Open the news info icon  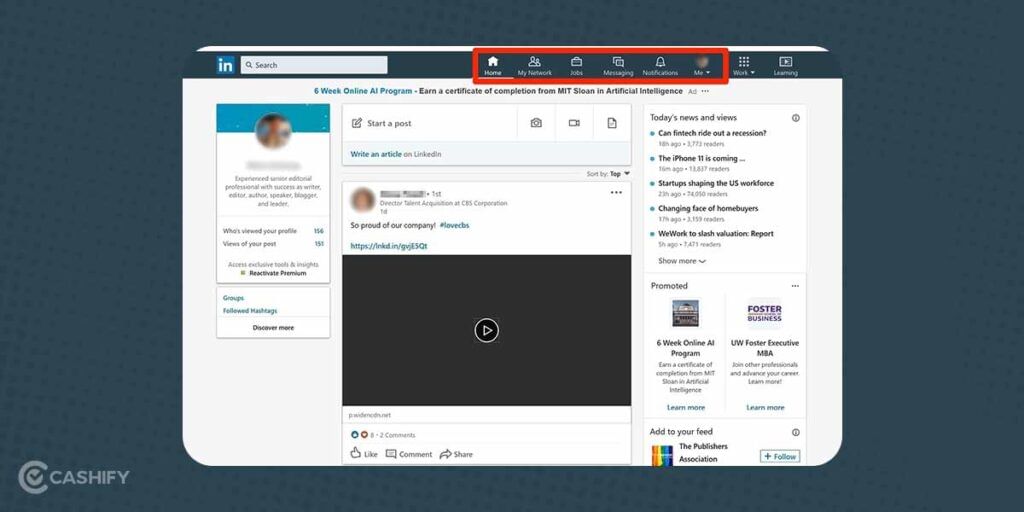pos(795,118)
